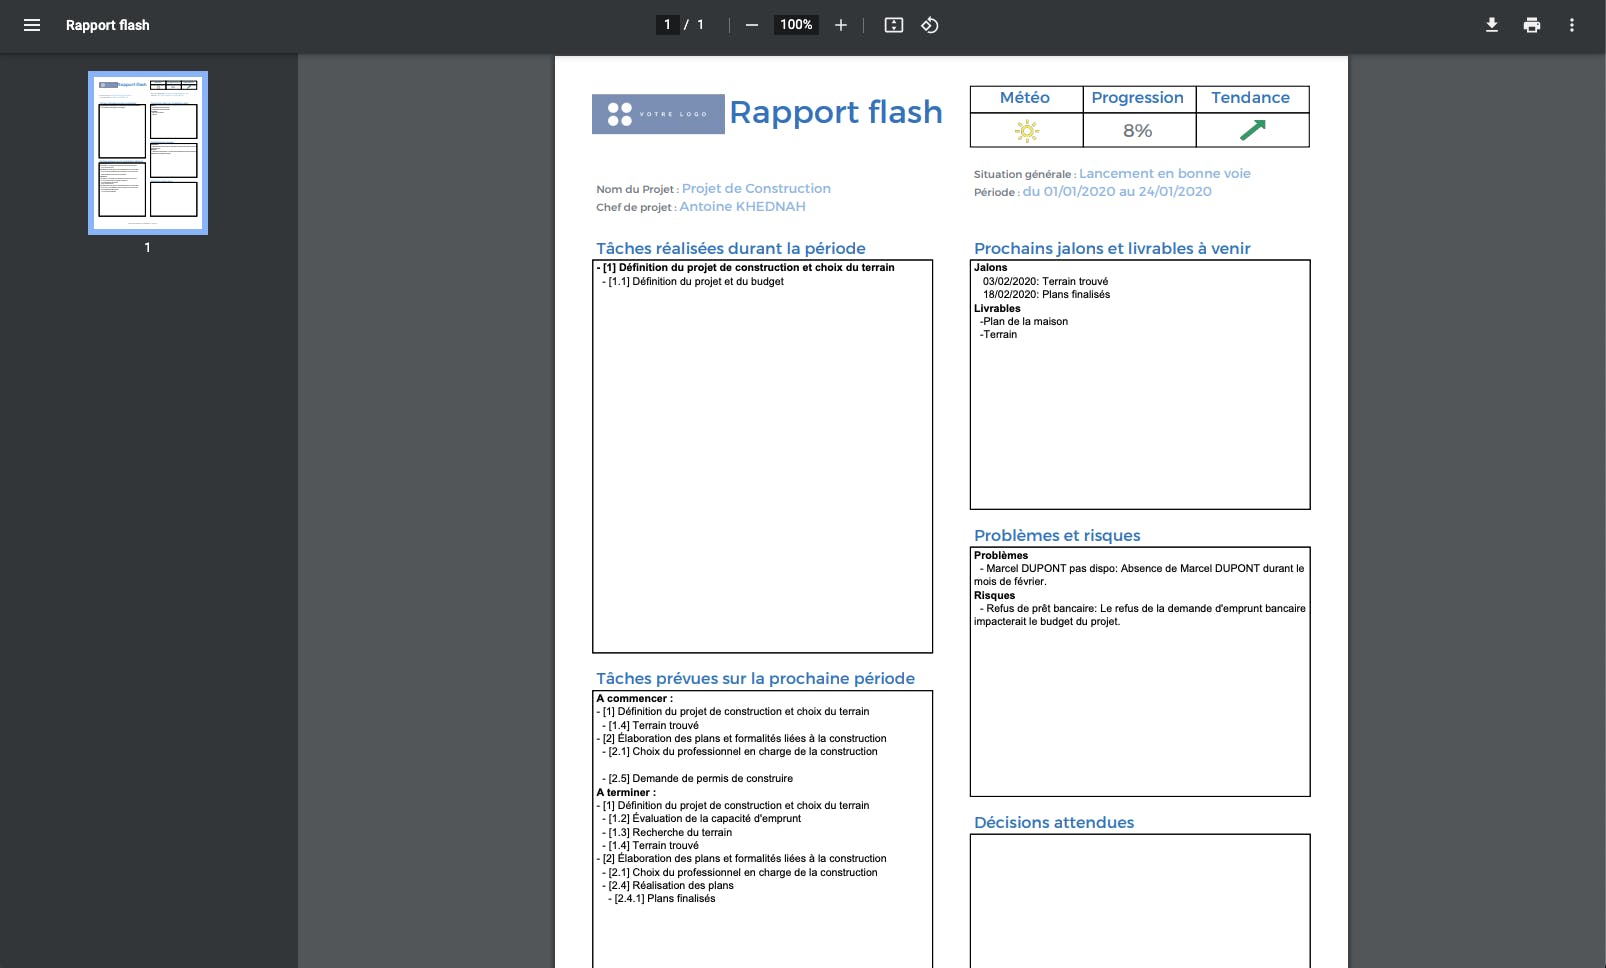
Task: Zoom in with the plus icon
Action: [841, 25]
